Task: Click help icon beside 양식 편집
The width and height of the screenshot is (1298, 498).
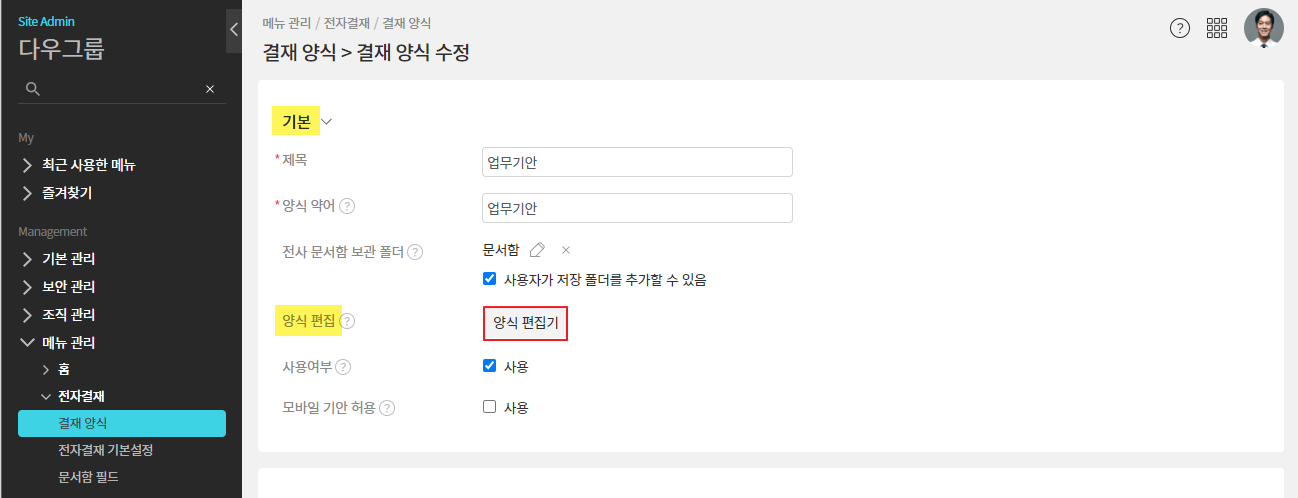Action: click(x=348, y=321)
